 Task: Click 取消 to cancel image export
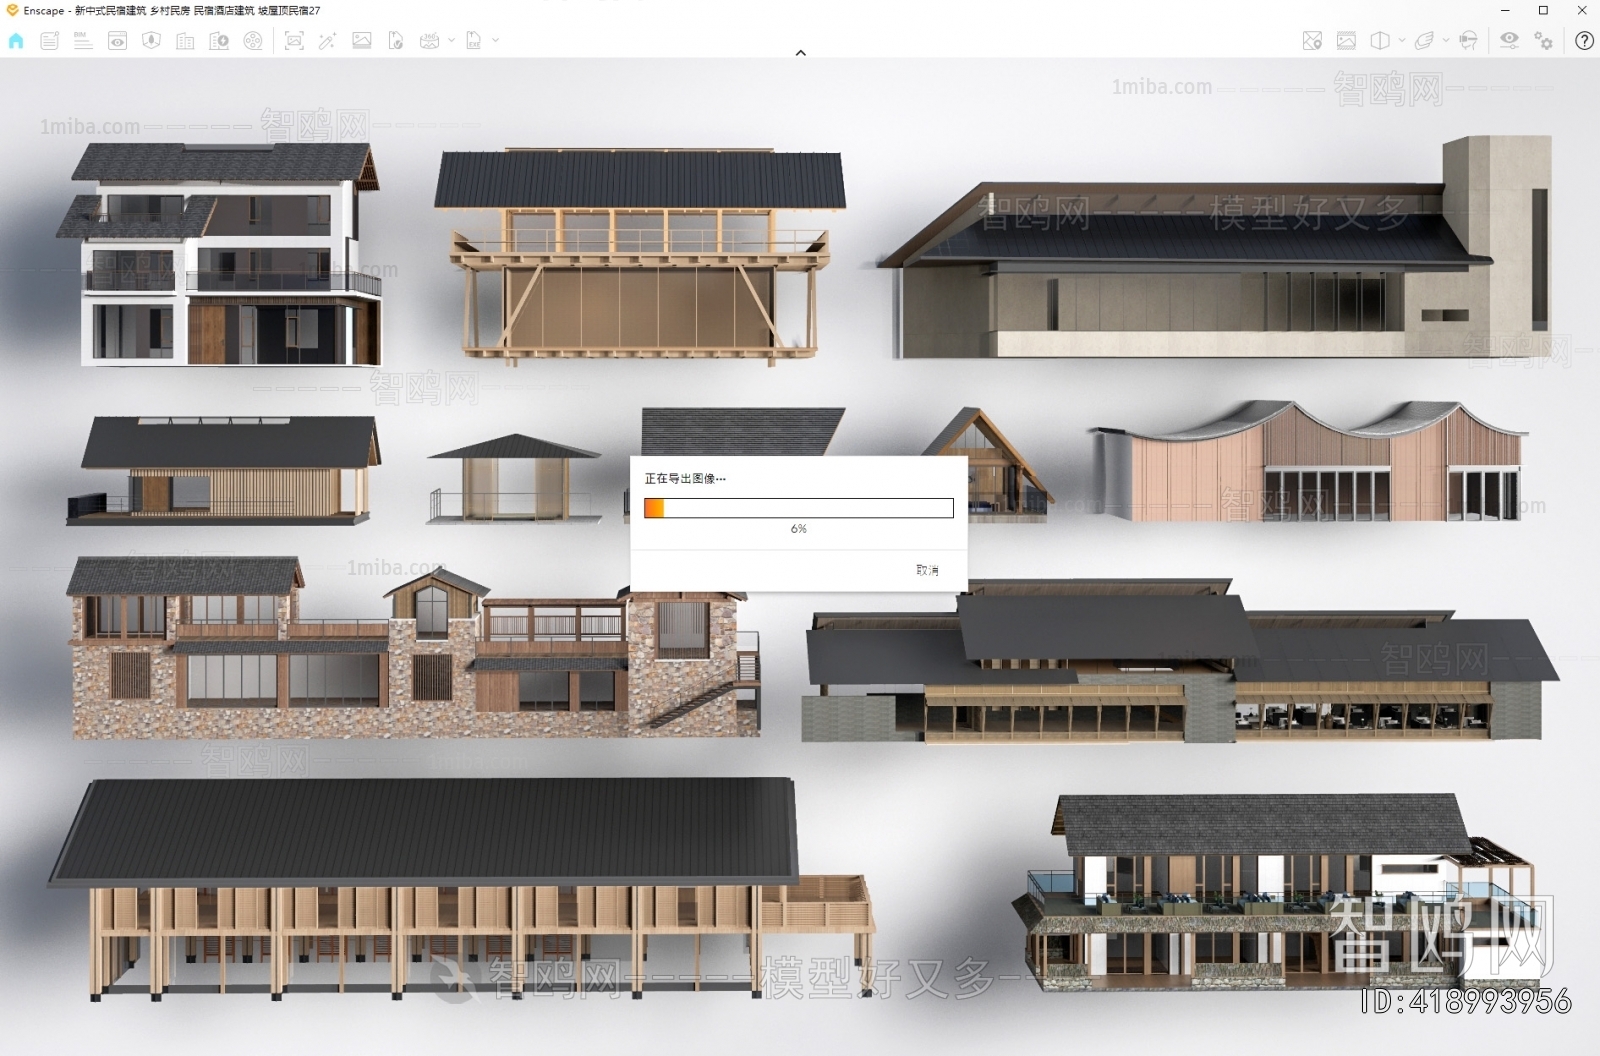(927, 570)
